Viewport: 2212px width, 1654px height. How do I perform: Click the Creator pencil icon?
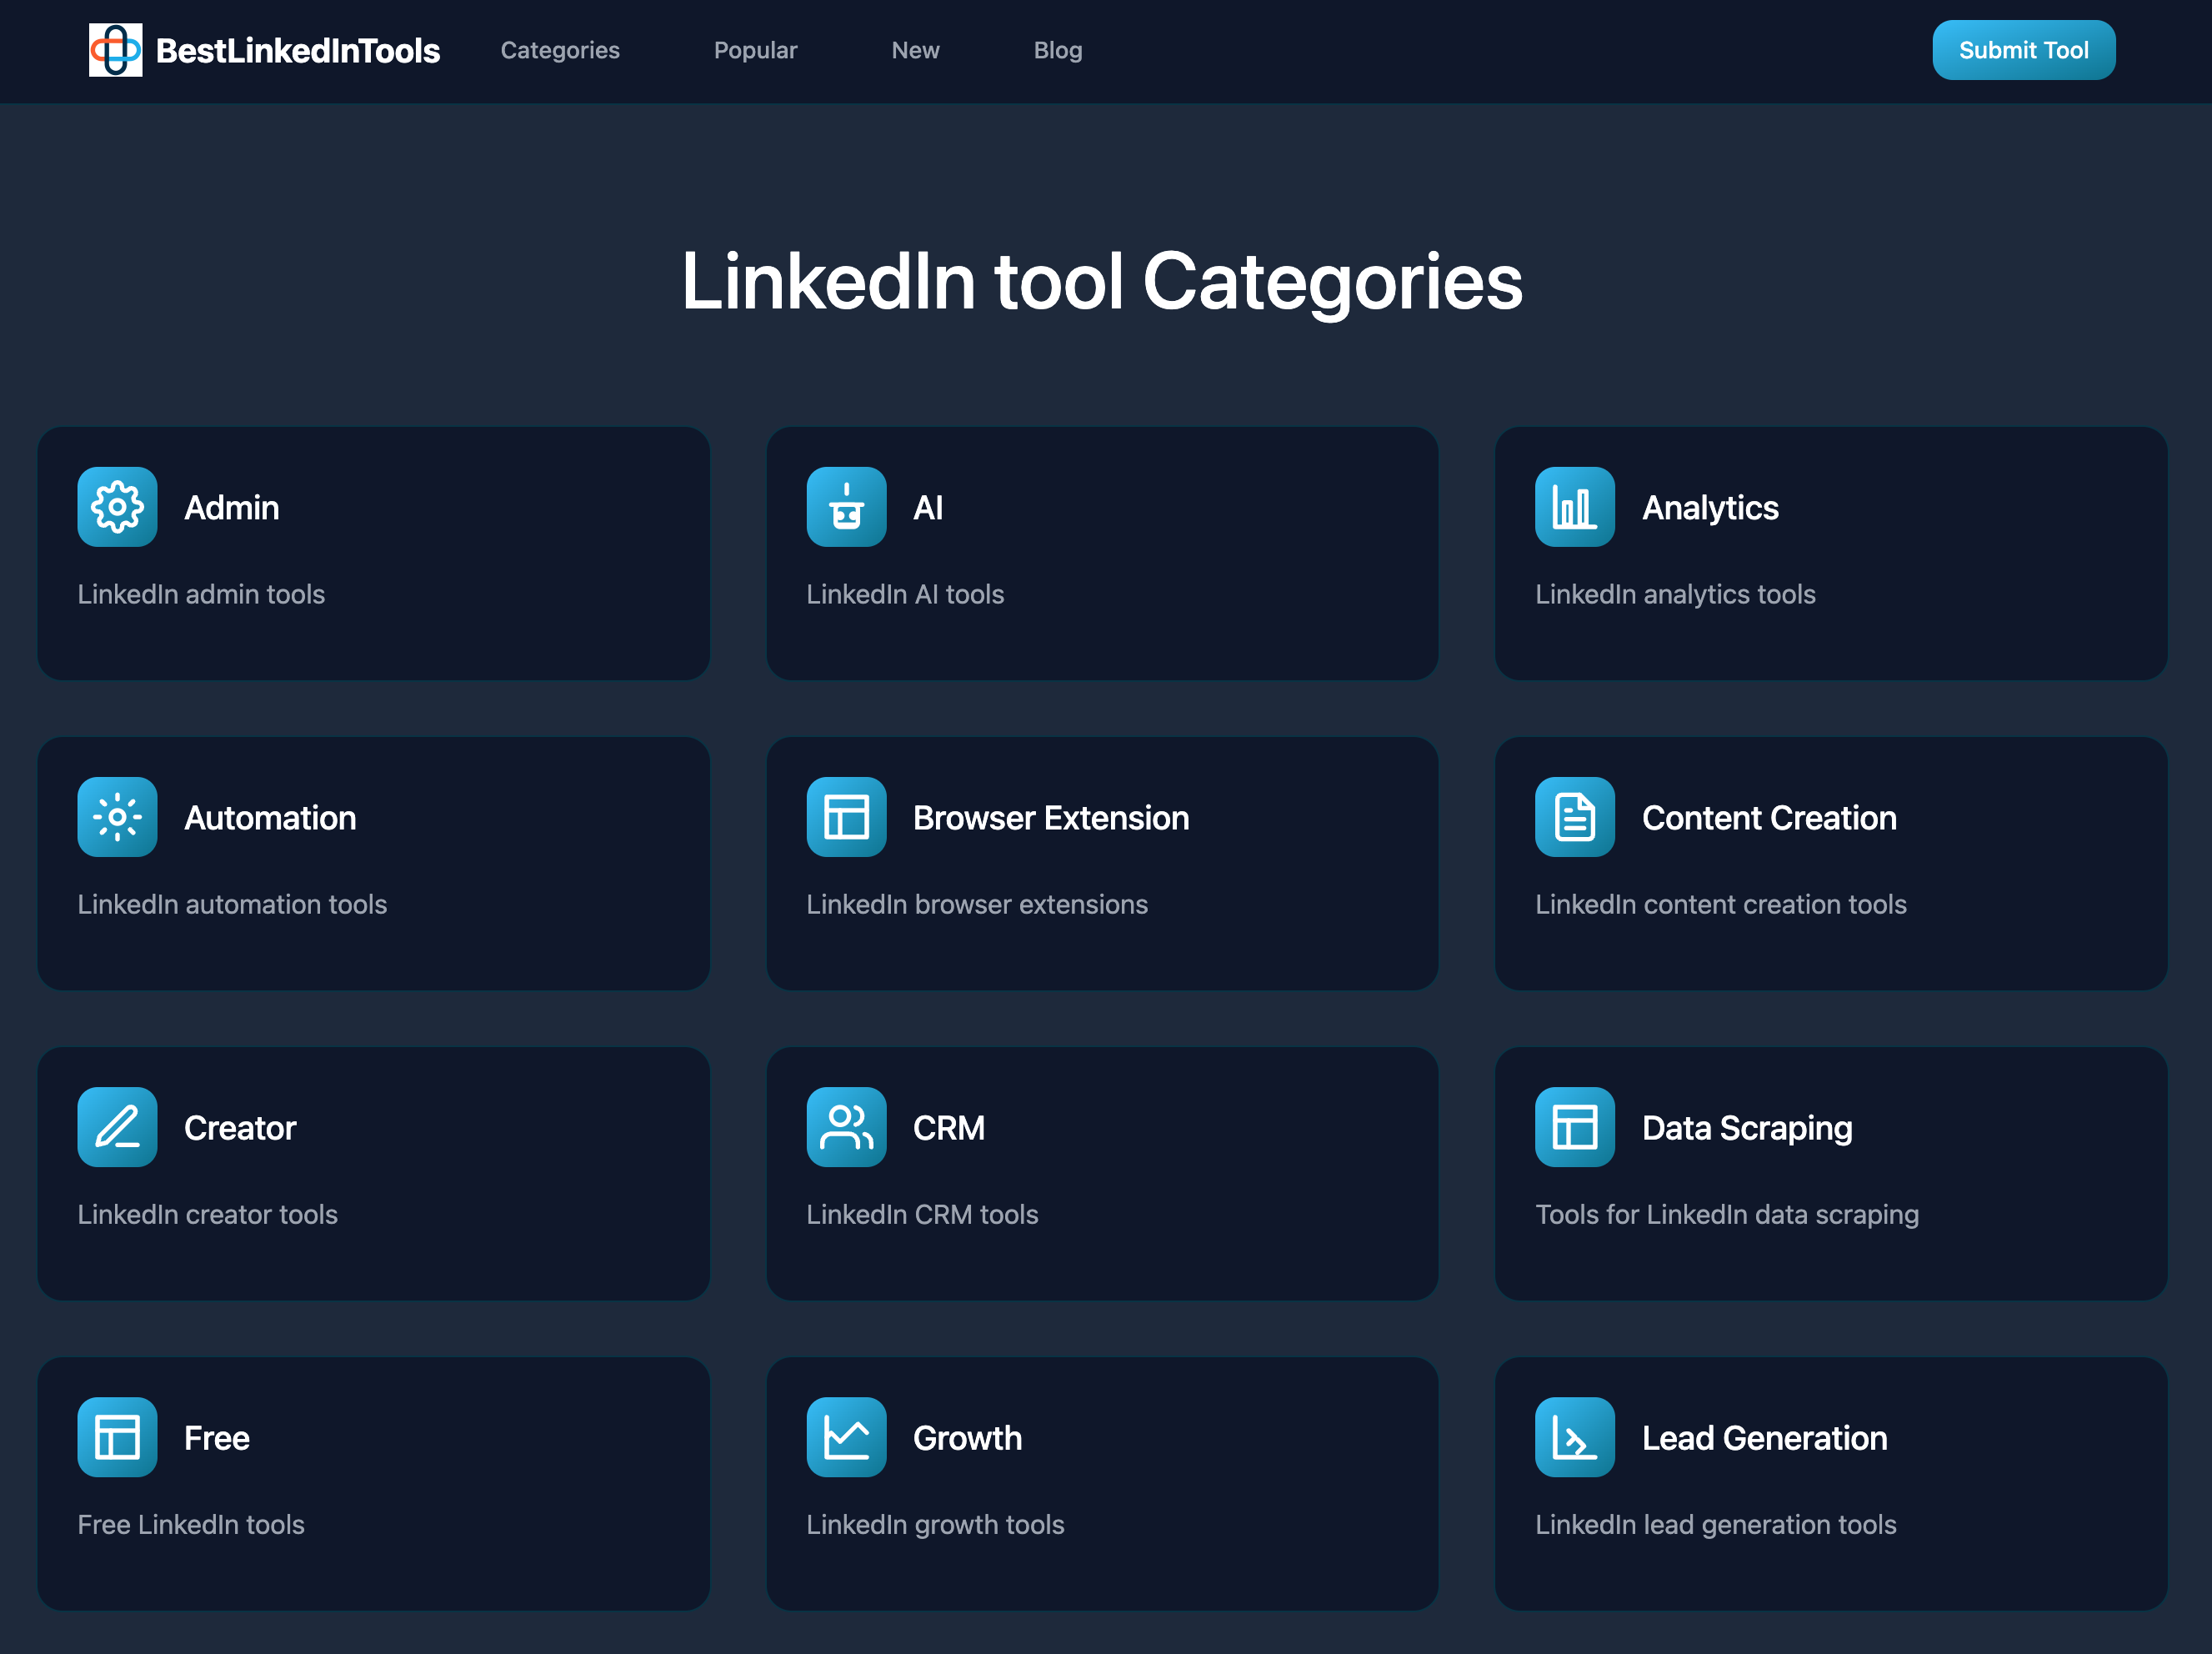tap(117, 1127)
